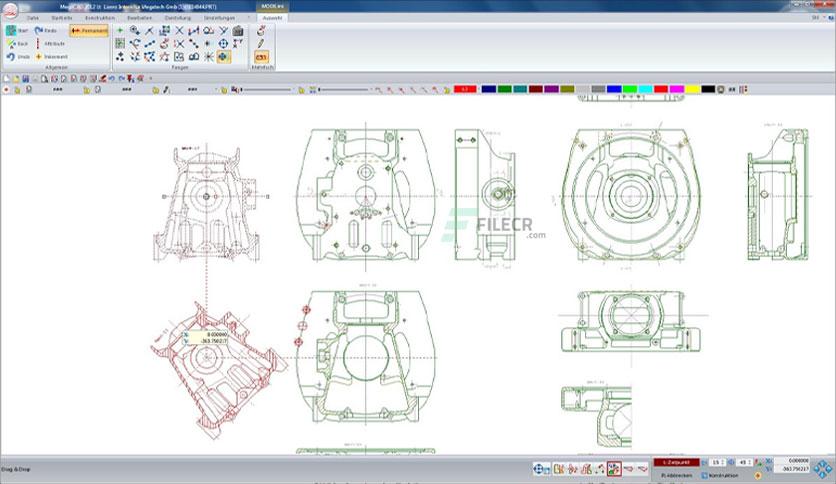Open the Datei menu tab
The height and width of the screenshot is (484, 836).
click(x=33, y=18)
